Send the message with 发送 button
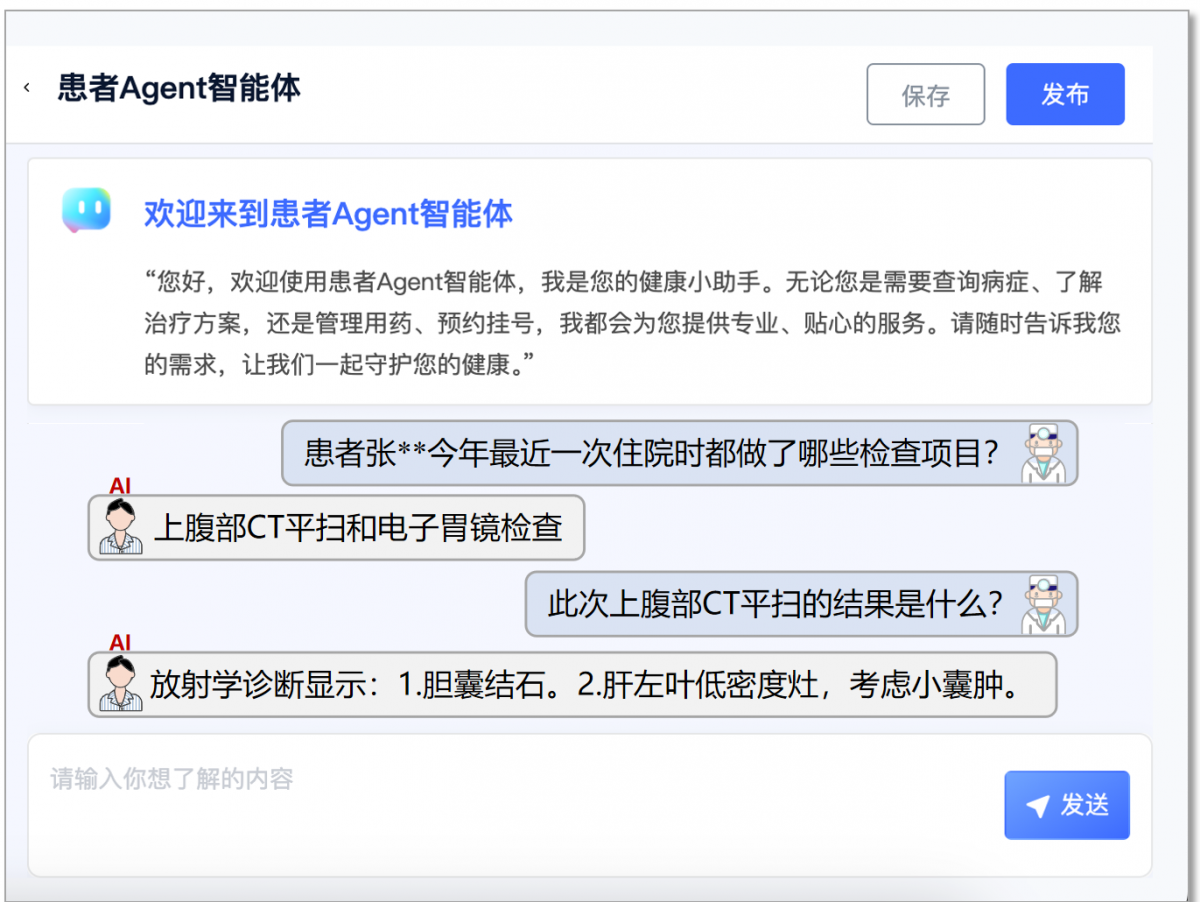This screenshot has height=902, width=1200. pyautogui.click(x=1067, y=805)
